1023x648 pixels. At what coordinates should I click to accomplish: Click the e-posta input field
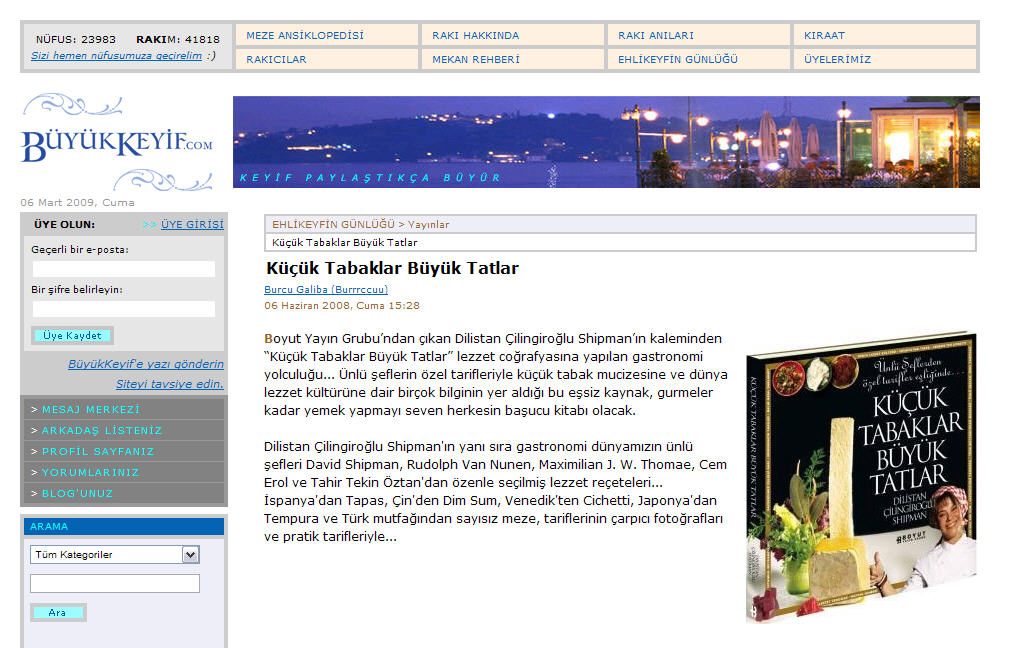[x=123, y=269]
